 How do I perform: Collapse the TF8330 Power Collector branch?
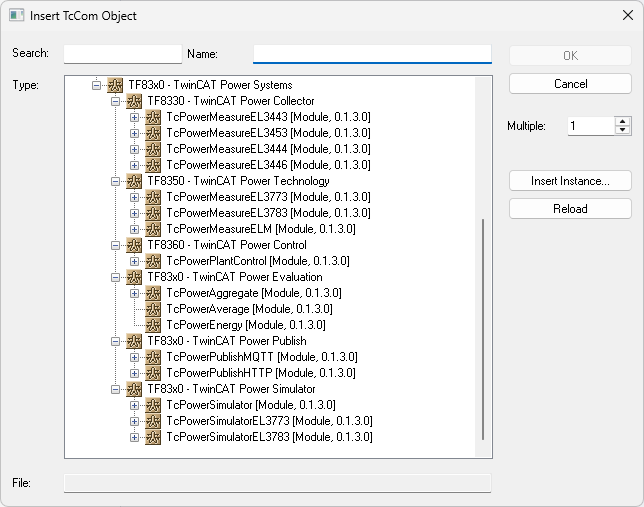click(x=115, y=101)
